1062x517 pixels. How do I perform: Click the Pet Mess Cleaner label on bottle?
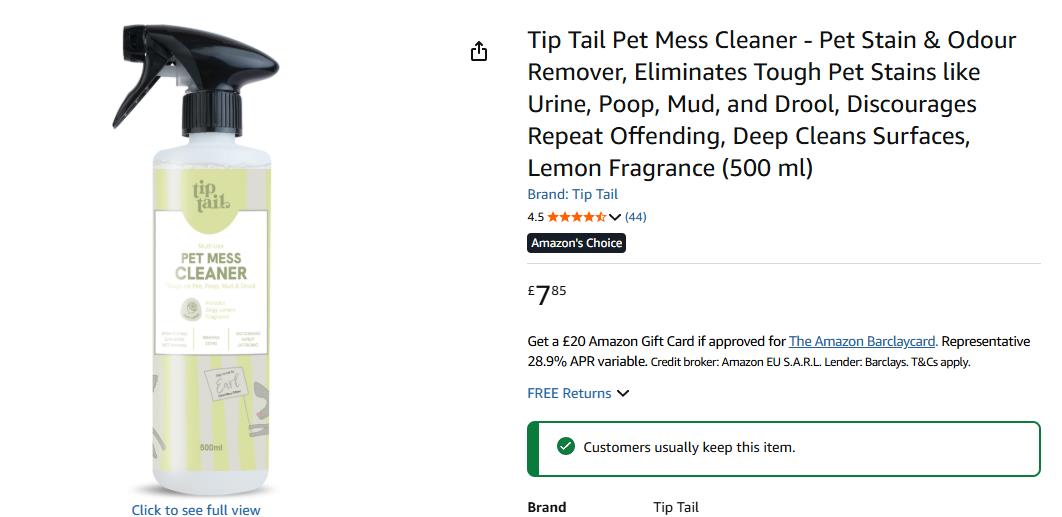(x=211, y=266)
